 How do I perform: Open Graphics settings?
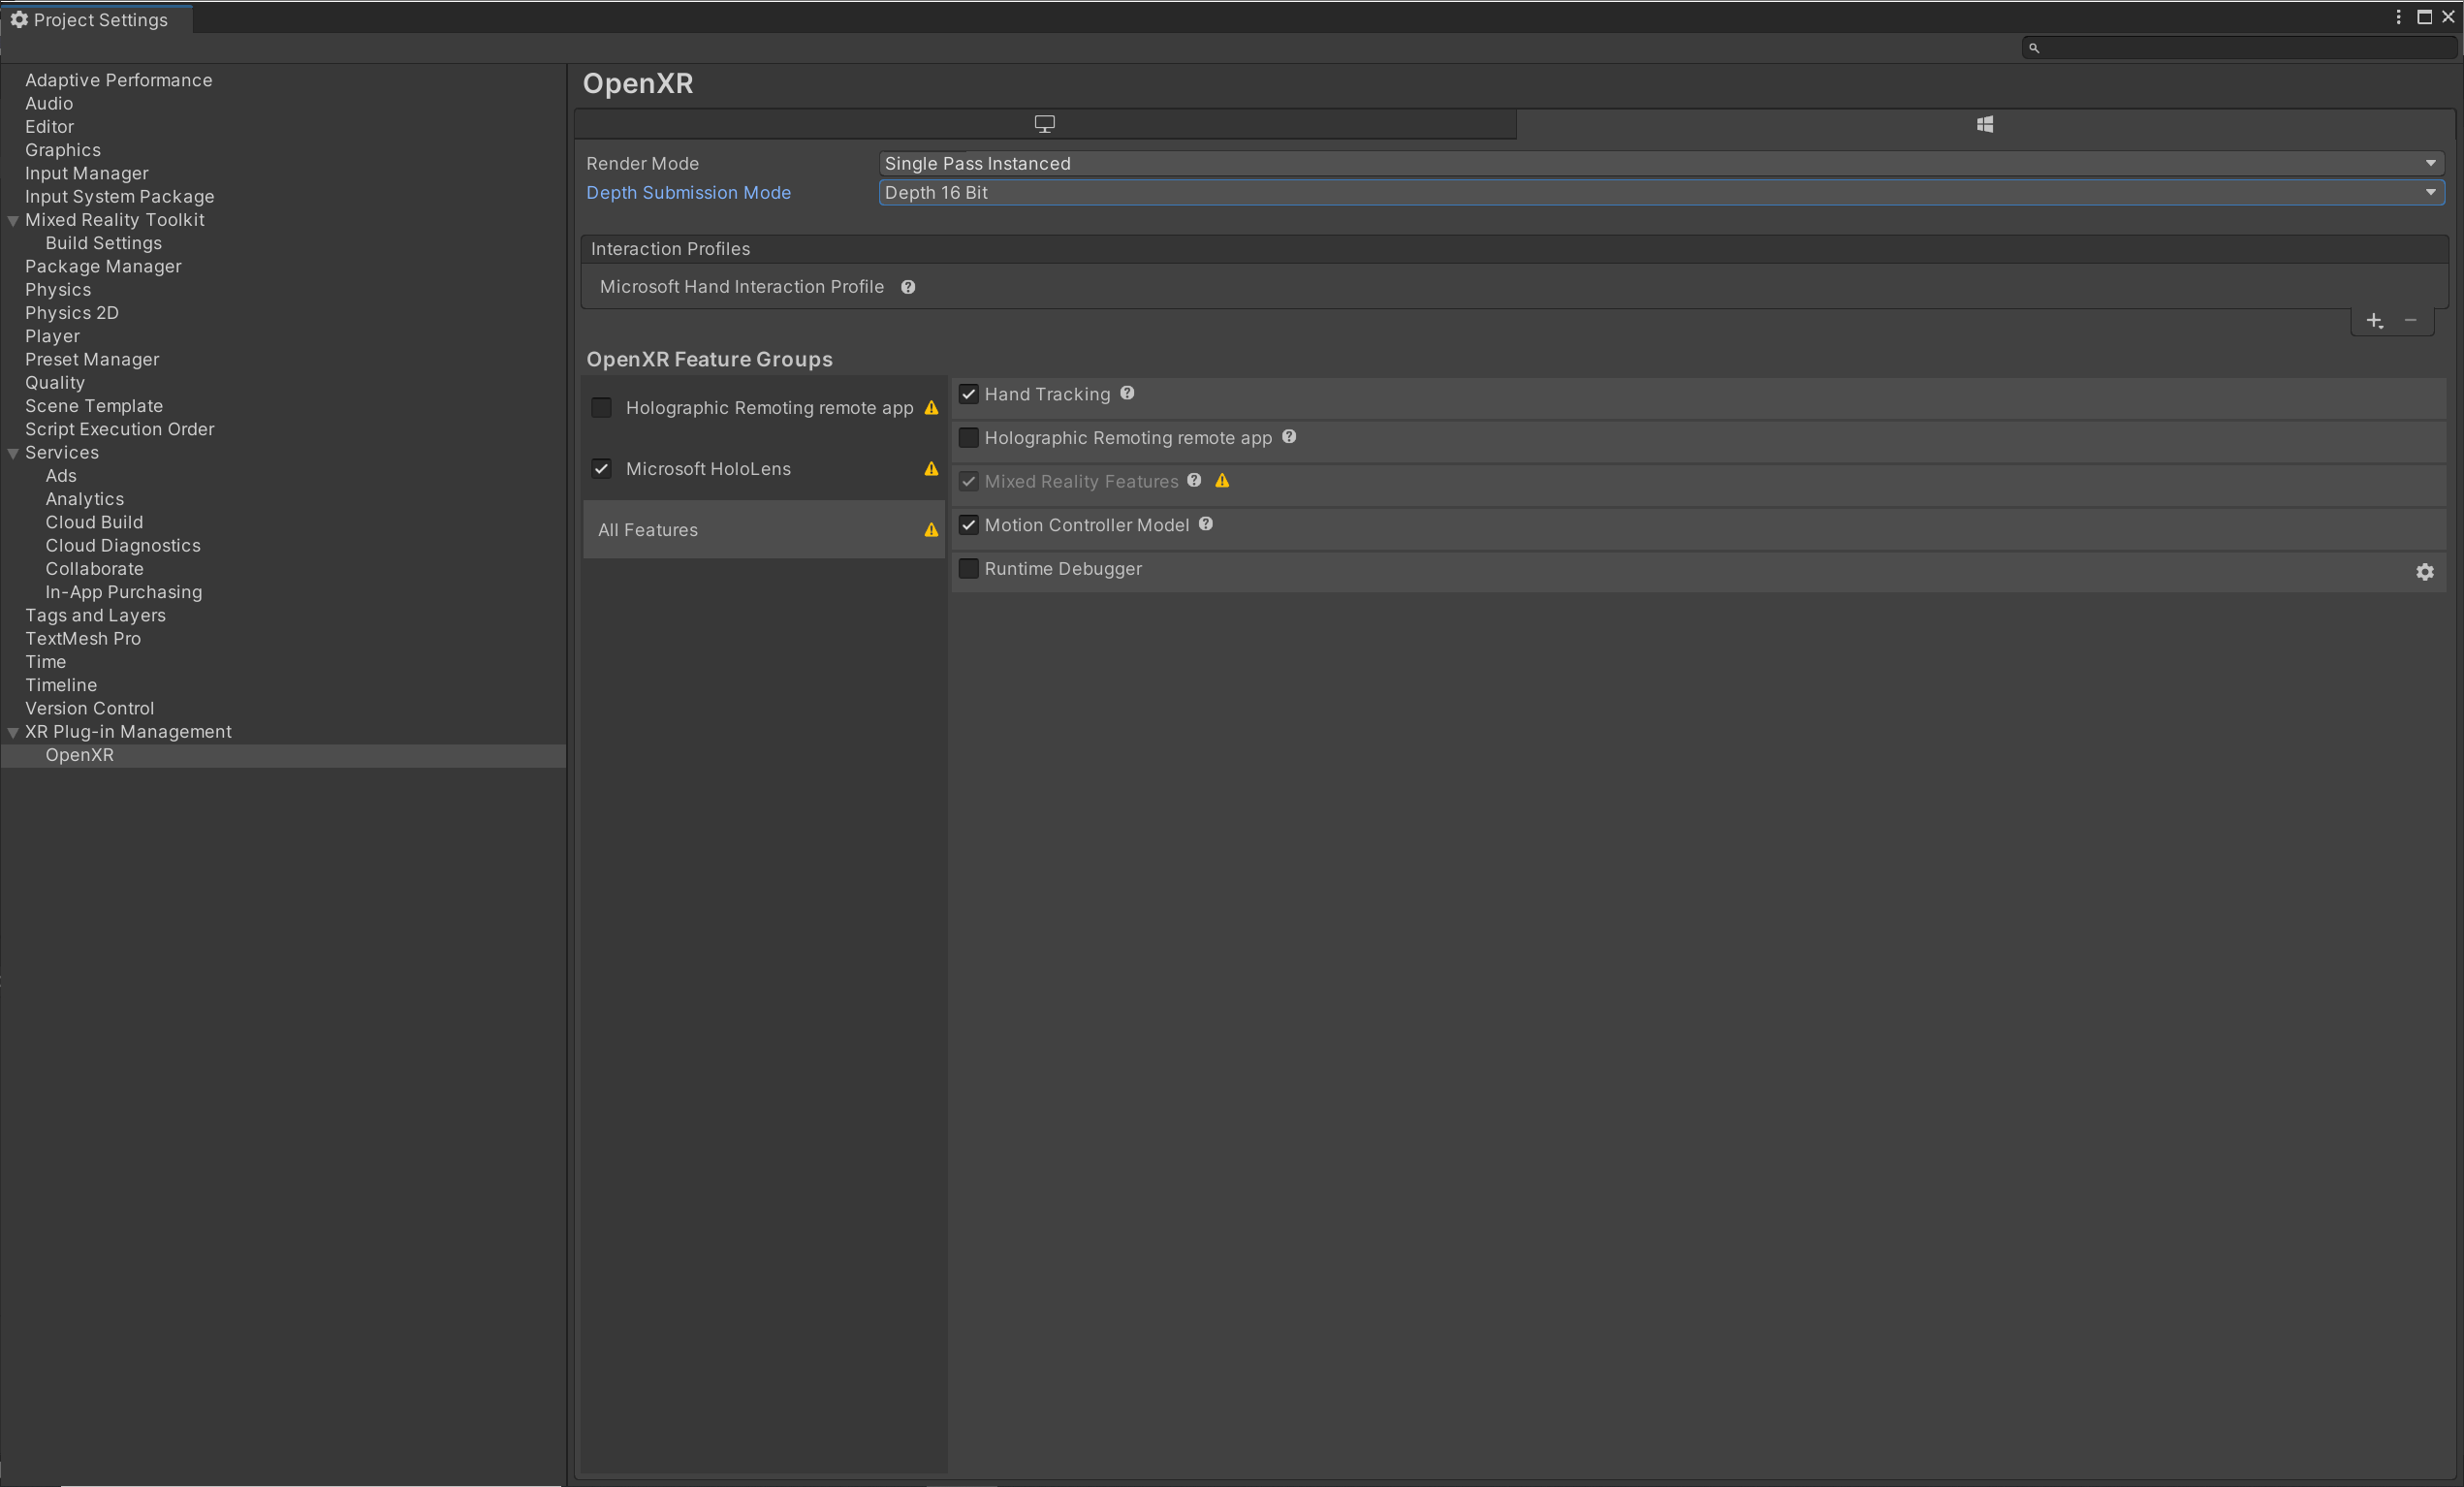pos(63,150)
